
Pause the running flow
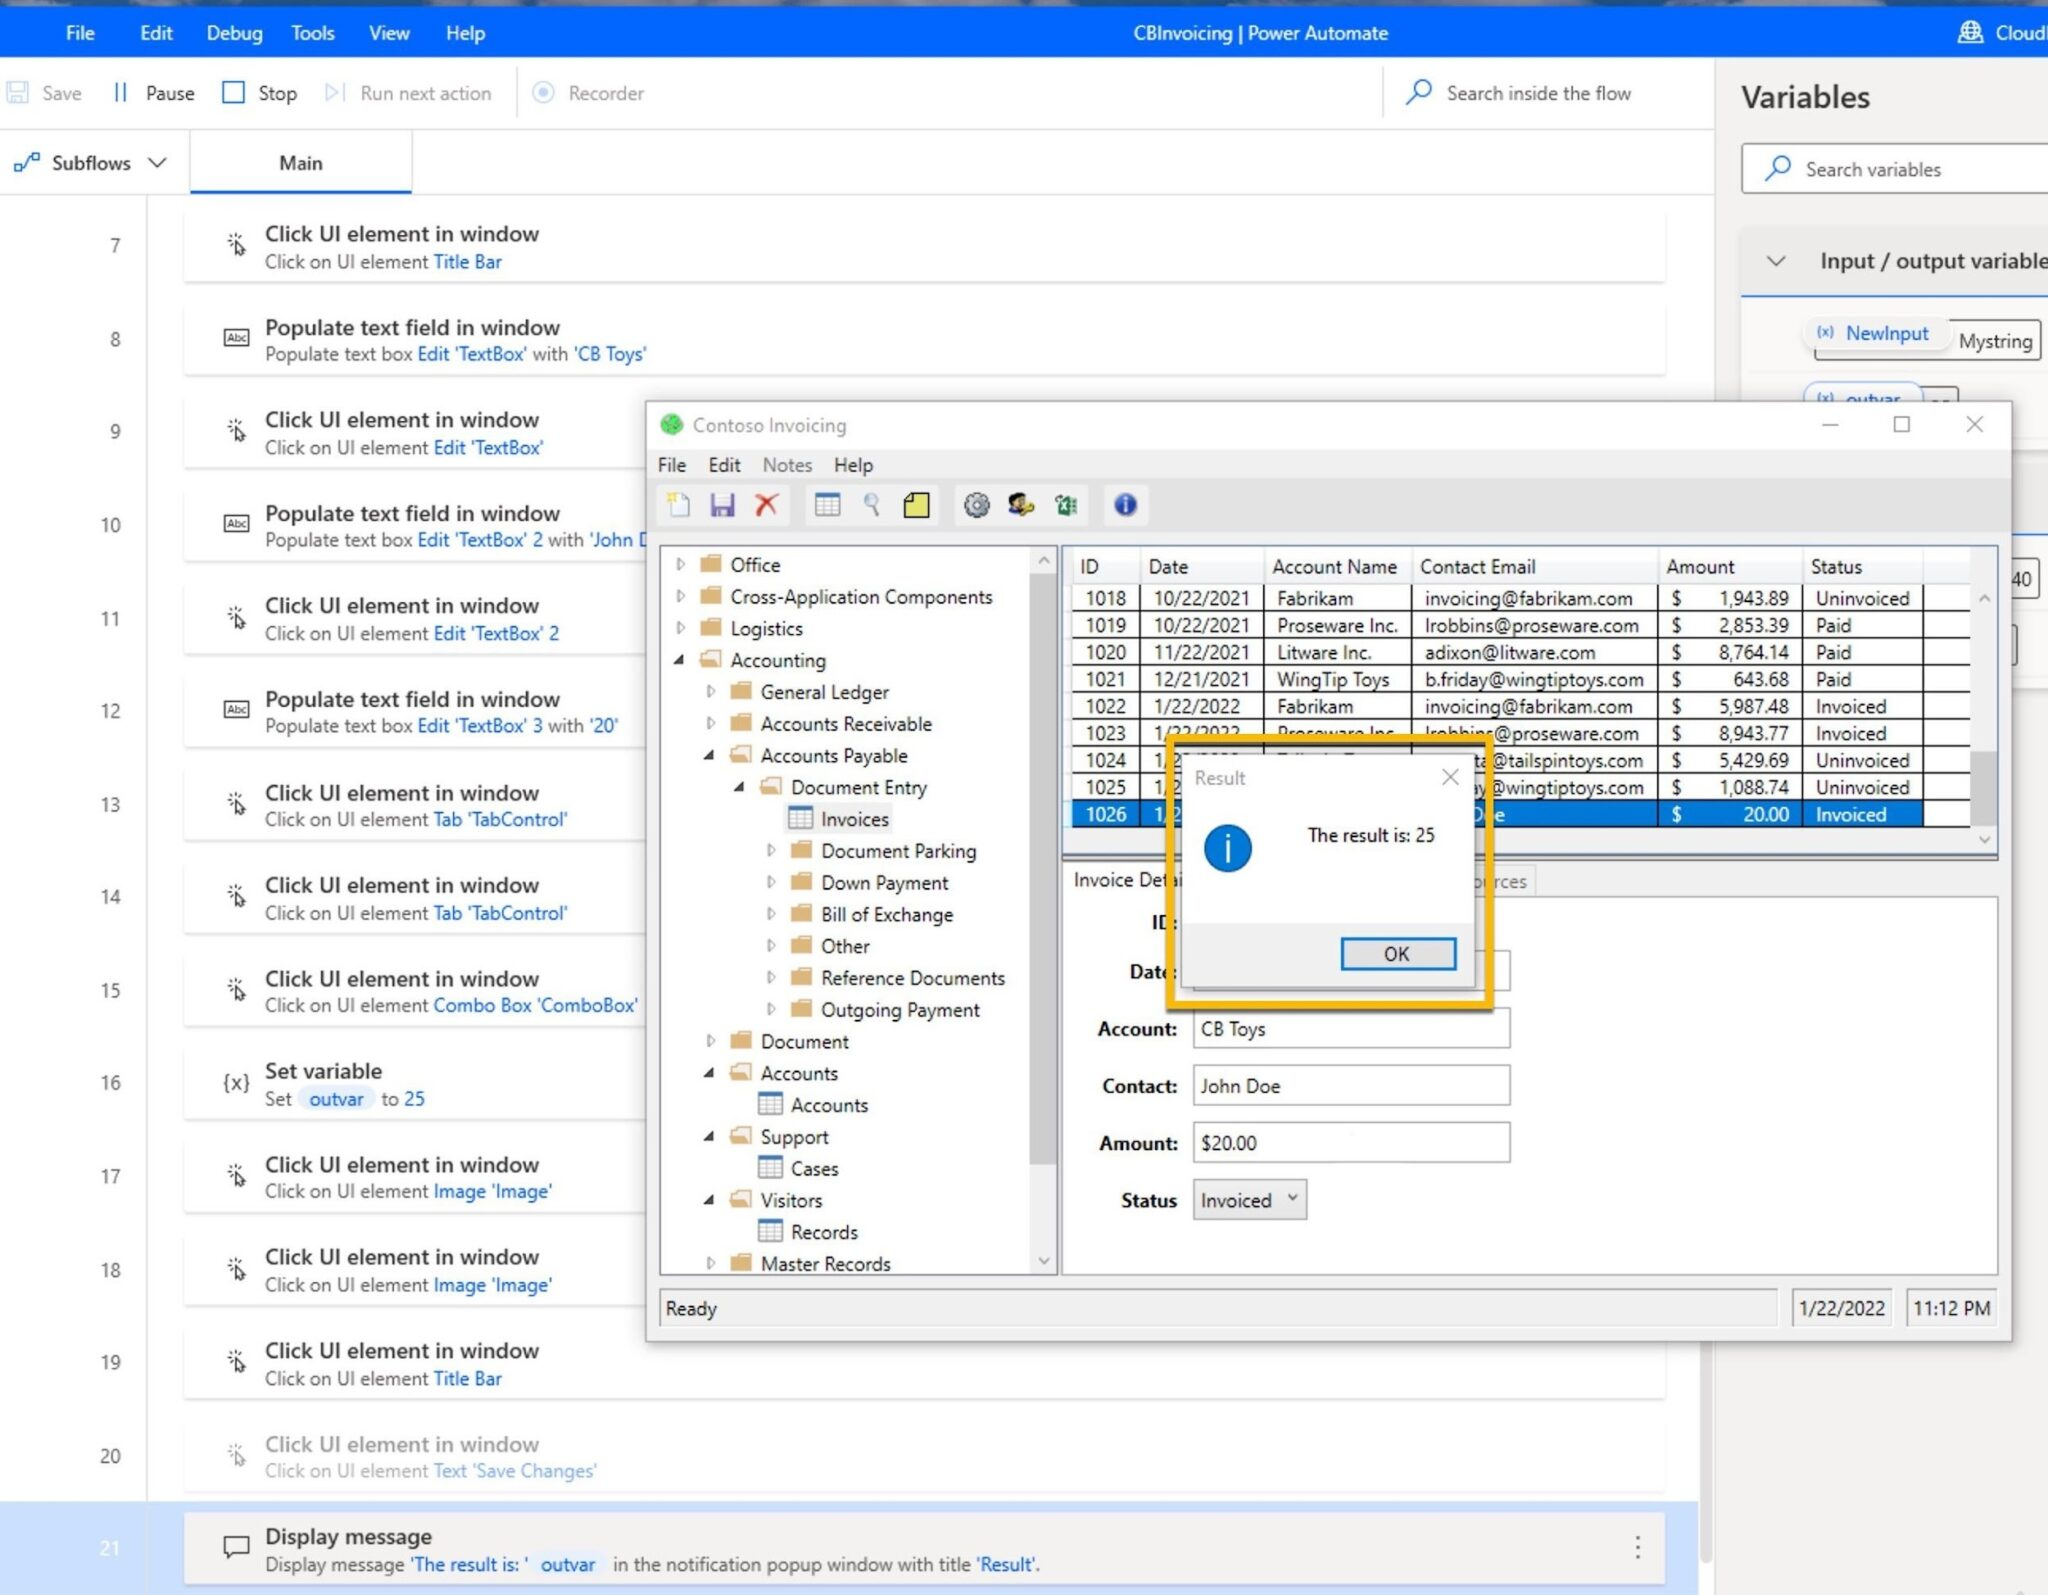click(x=154, y=93)
